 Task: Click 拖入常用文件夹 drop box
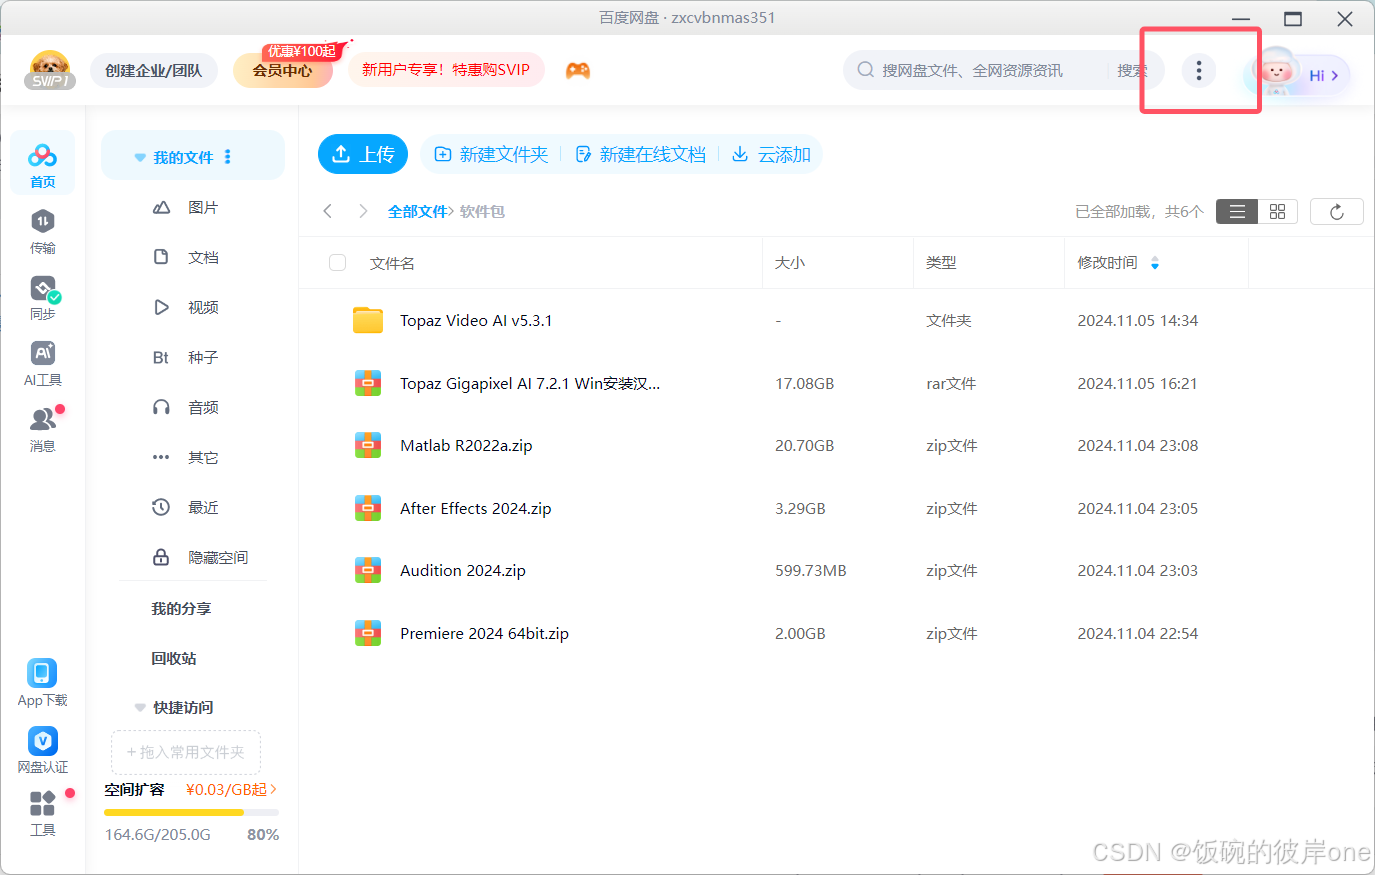coord(186,752)
